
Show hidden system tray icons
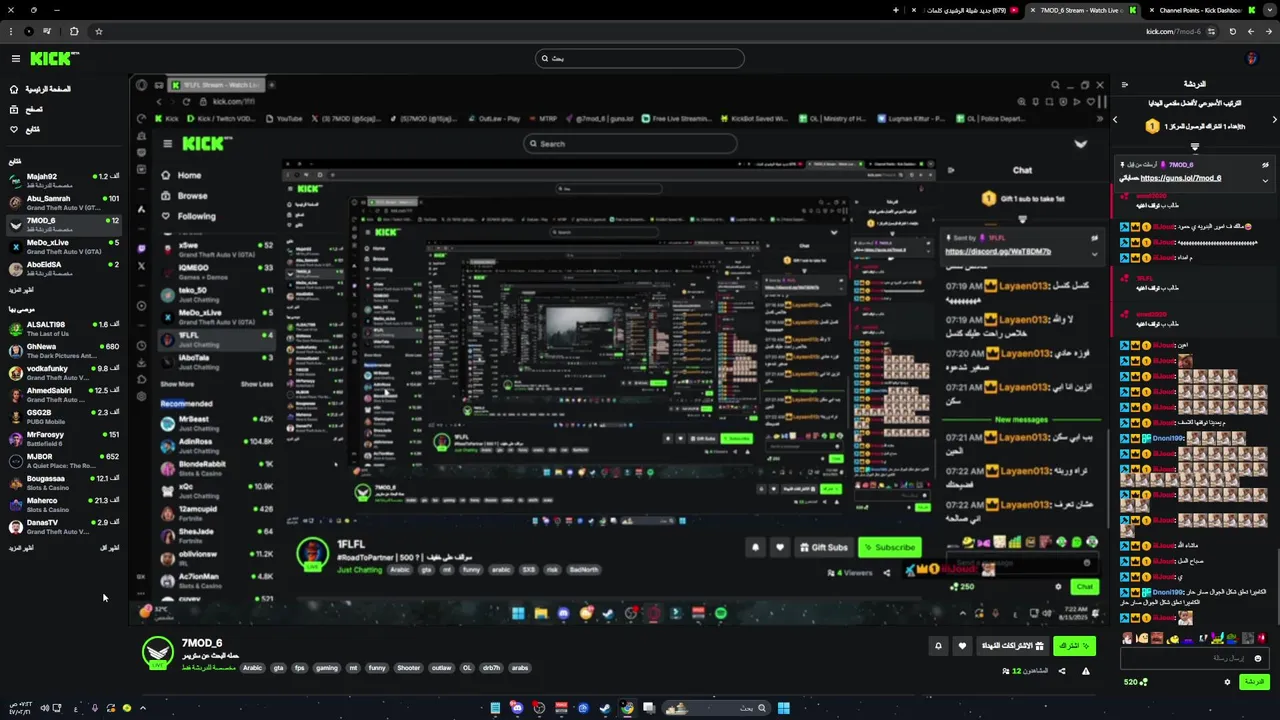pyautogui.click(x=142, y=708)
